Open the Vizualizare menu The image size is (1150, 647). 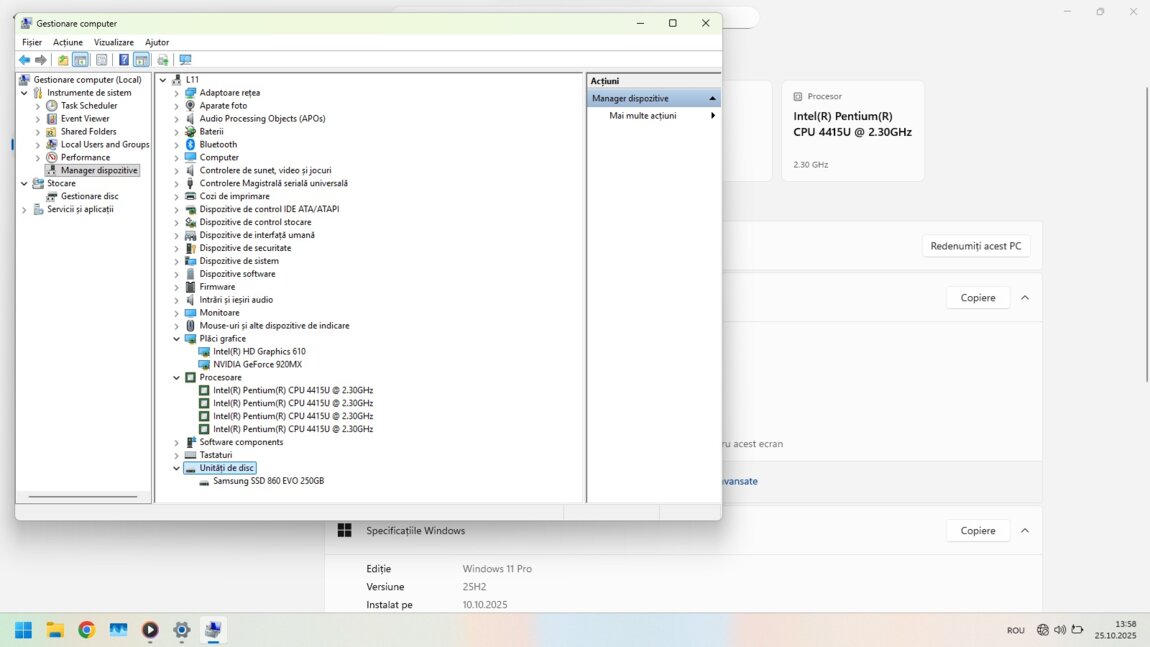pos(113,42)
